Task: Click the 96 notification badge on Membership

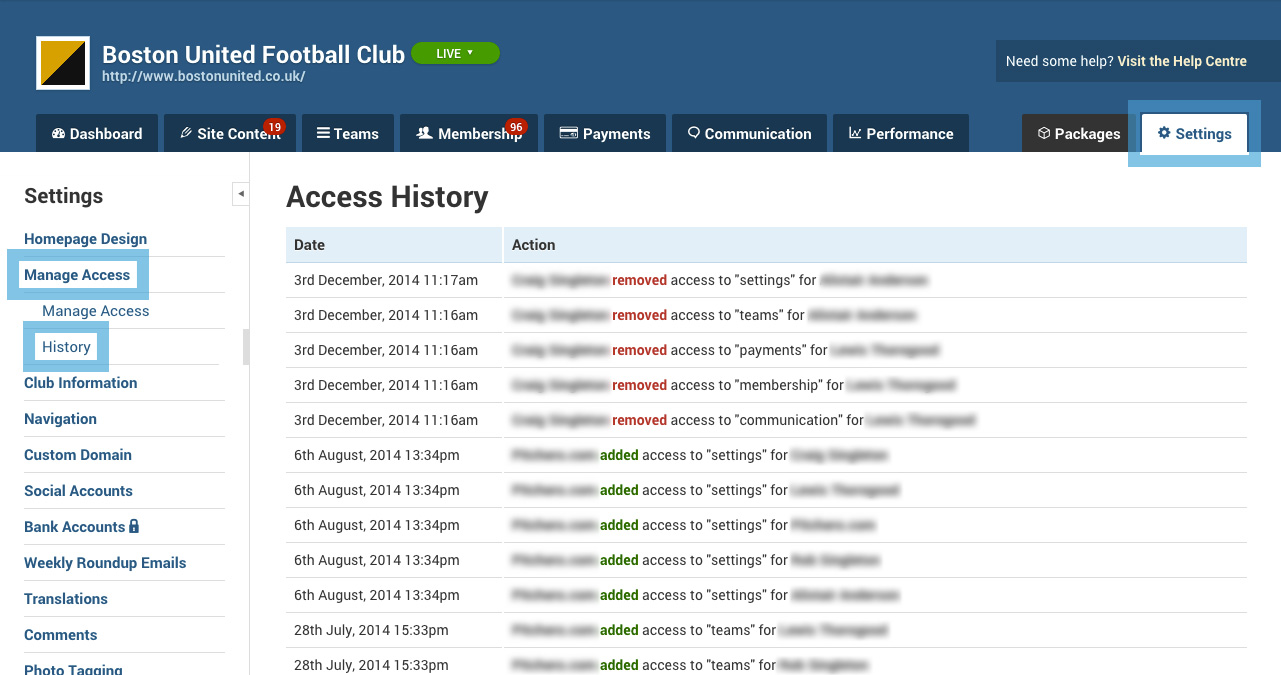Action: click(x=516, y=127)
